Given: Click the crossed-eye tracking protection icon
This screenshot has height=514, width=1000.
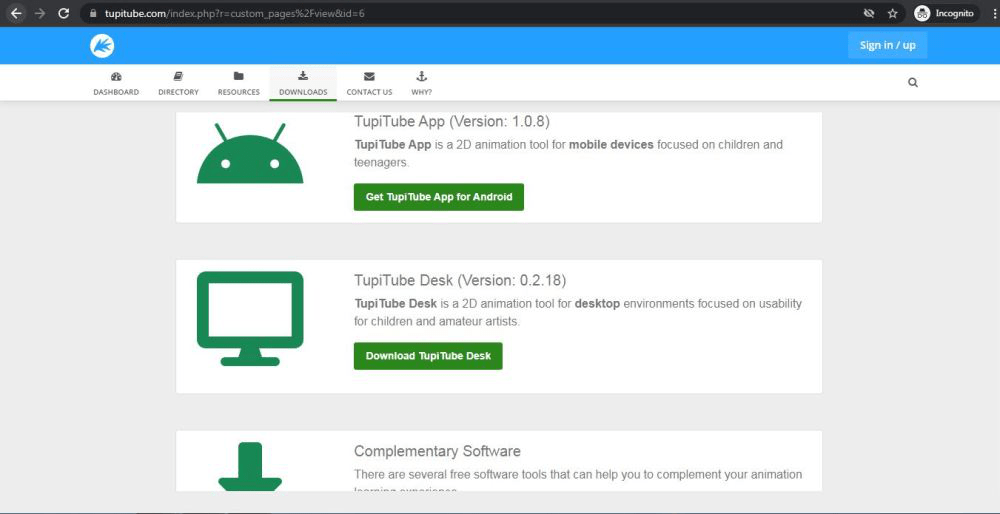Looking at the screenshot, I should pyautogui.click(x=869, y=13).
